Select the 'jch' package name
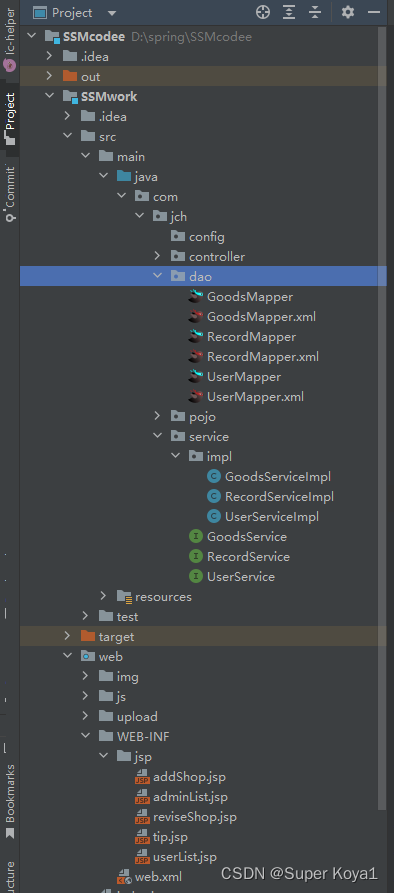 (x=178, y=216)
